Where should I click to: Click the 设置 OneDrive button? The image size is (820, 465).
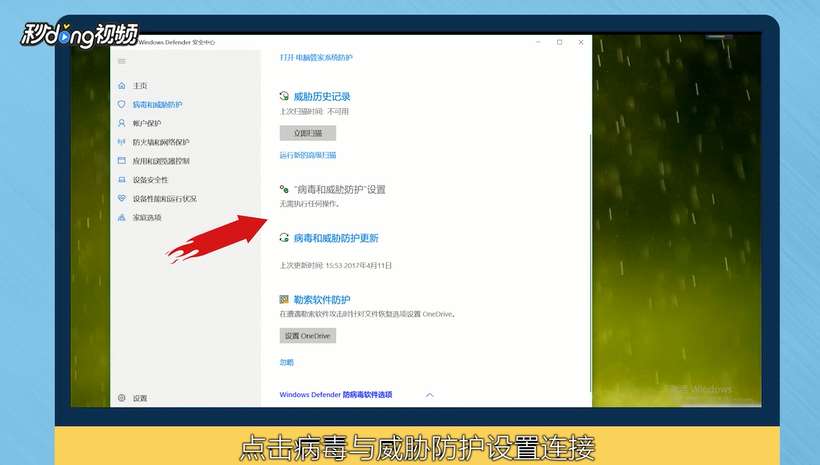pyautogui.click(x=308, y=336)
